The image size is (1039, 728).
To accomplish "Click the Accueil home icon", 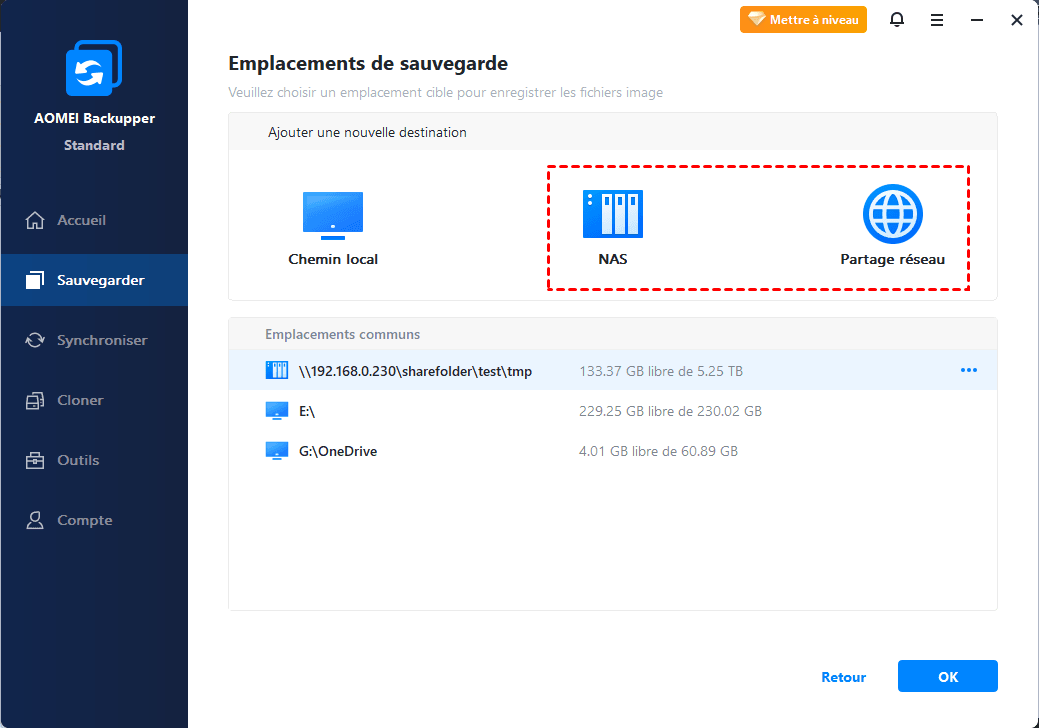I will (34, 220).
